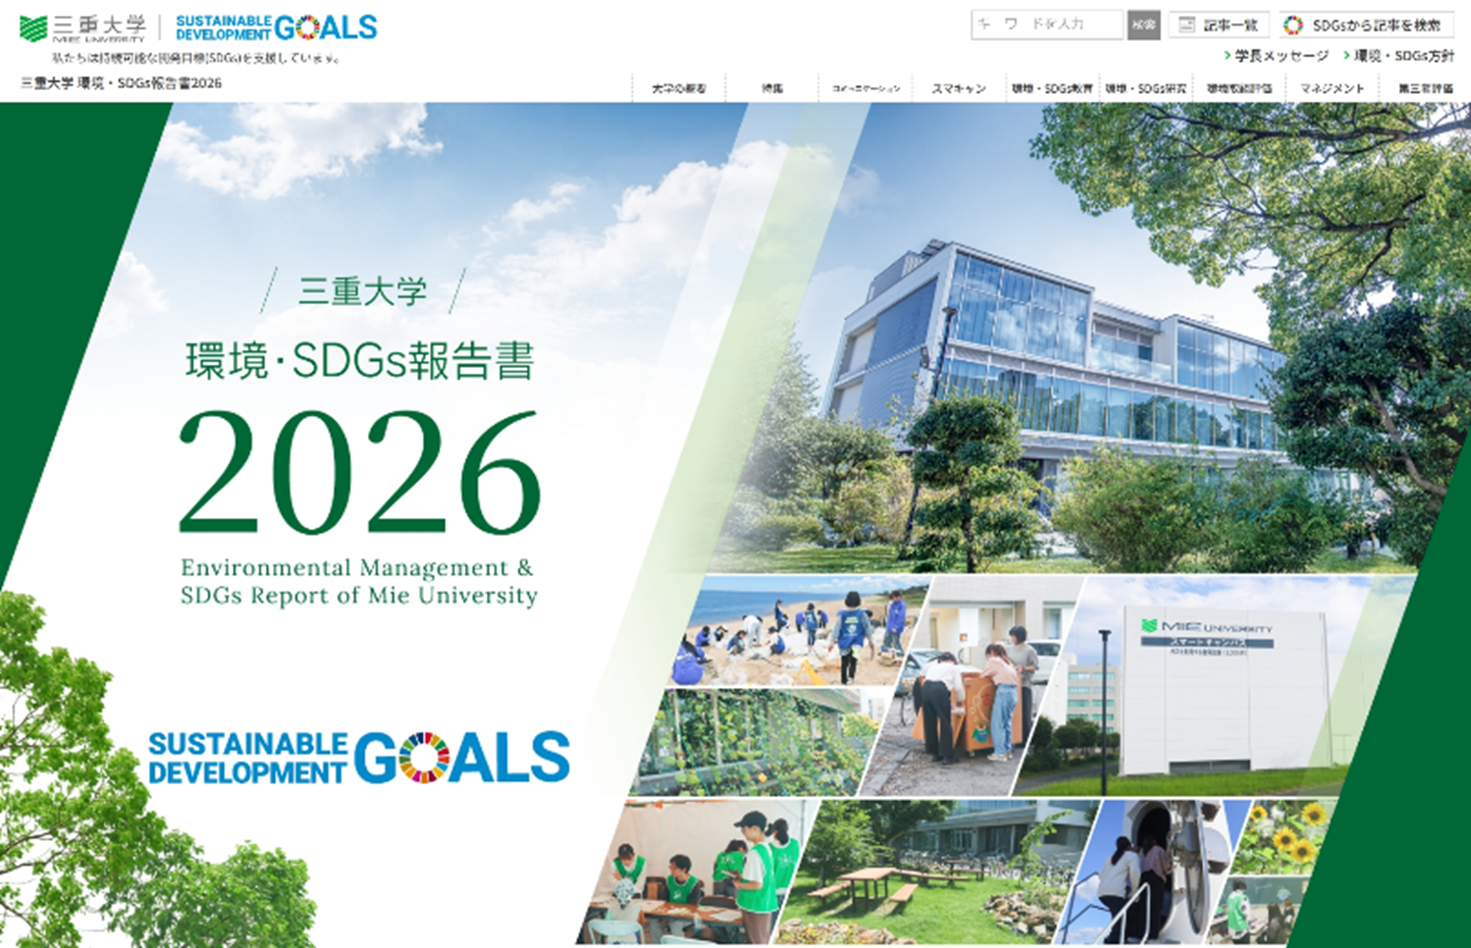The width and height of the screenshot is (1471, 948).
Task: Click the 環境・SDGs報告書 heading text
Action: 360,361
